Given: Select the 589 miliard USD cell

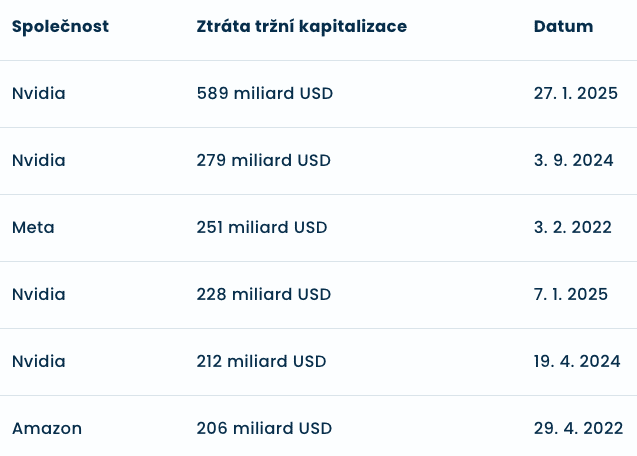Looking at the screenshot, I should (x=264, y=94).
